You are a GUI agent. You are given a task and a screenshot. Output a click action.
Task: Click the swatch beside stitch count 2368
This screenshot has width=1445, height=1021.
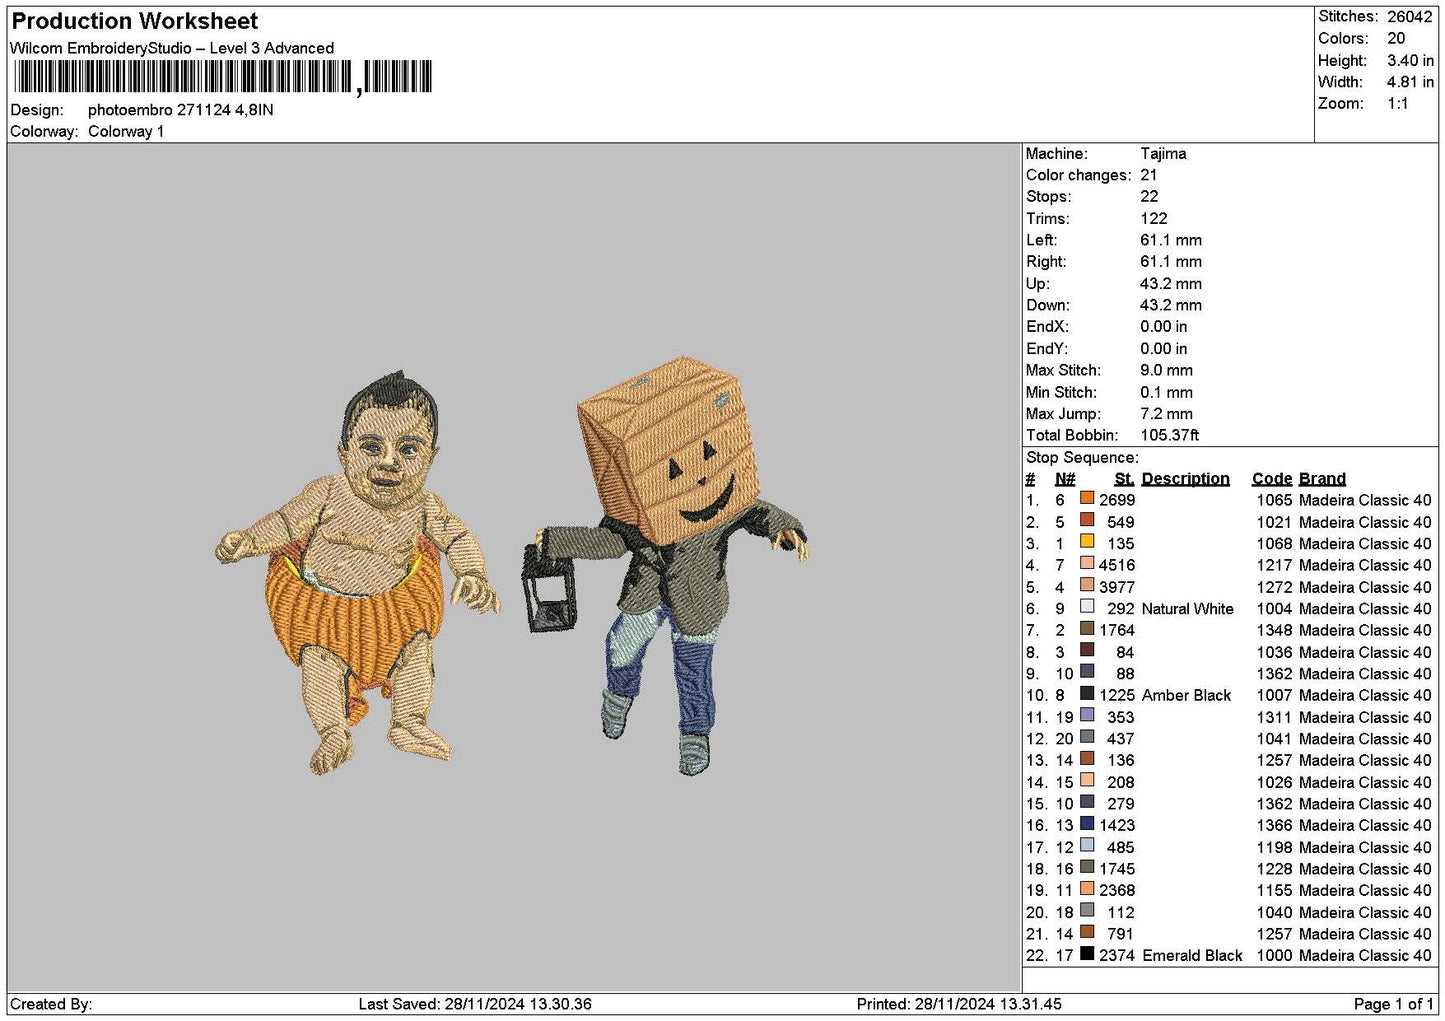point(1087,889)
